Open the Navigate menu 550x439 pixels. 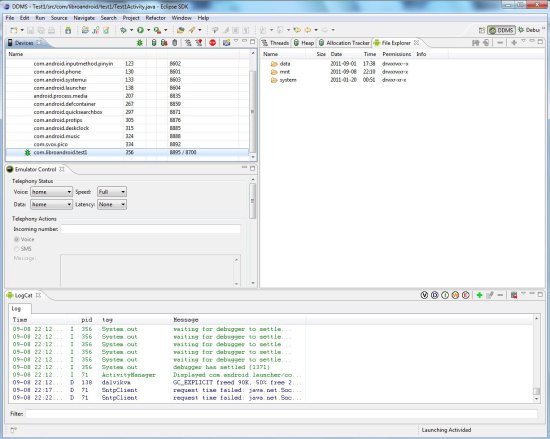tap(84, 18)
